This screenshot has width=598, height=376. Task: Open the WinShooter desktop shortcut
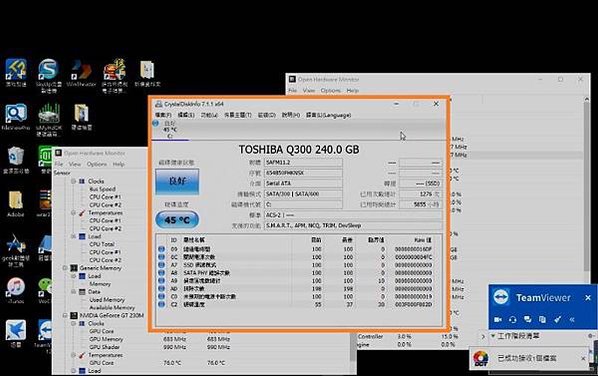pos(81,73)
